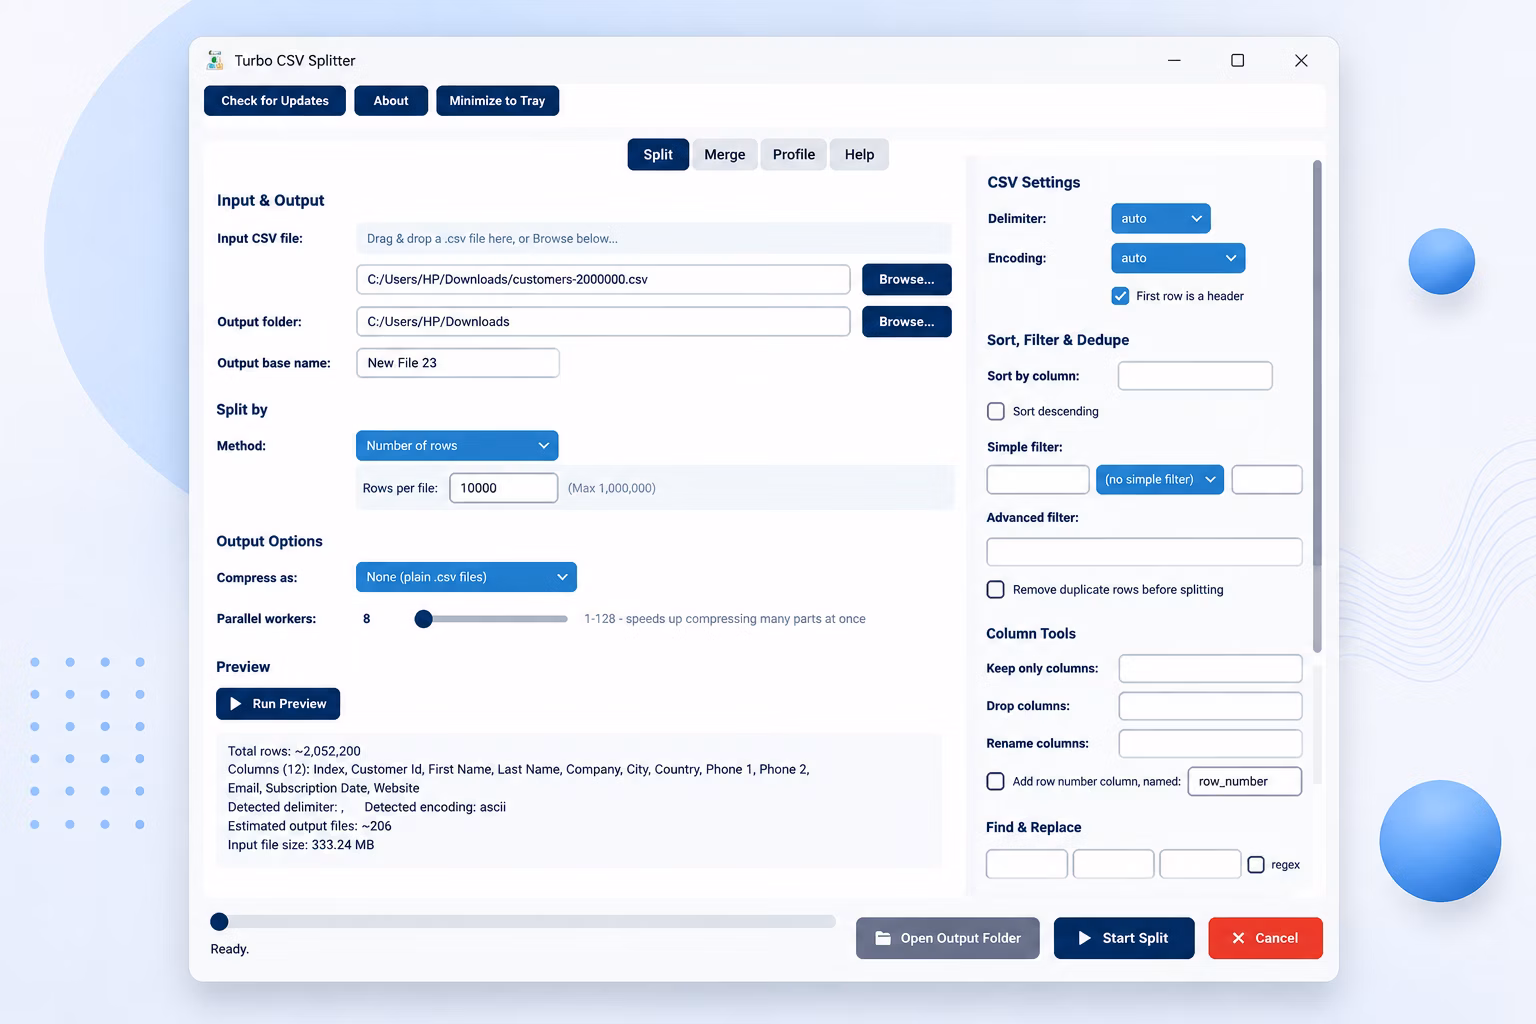
Task: Click the X icon on Cancel button
Action: 1238,938
